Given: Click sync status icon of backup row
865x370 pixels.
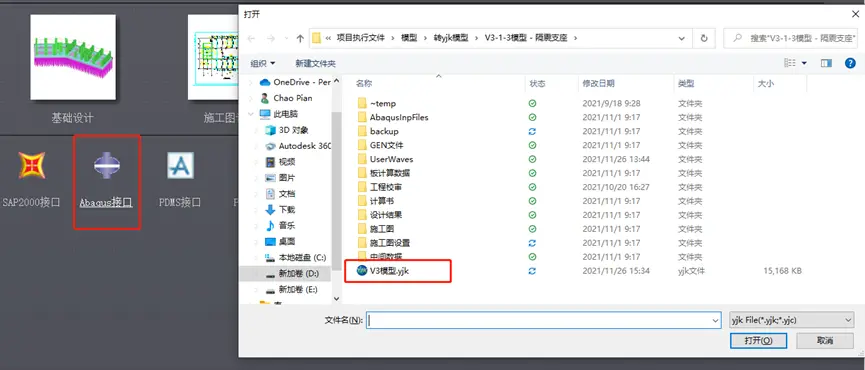Looking at the screenshot, I should (532, 131).
